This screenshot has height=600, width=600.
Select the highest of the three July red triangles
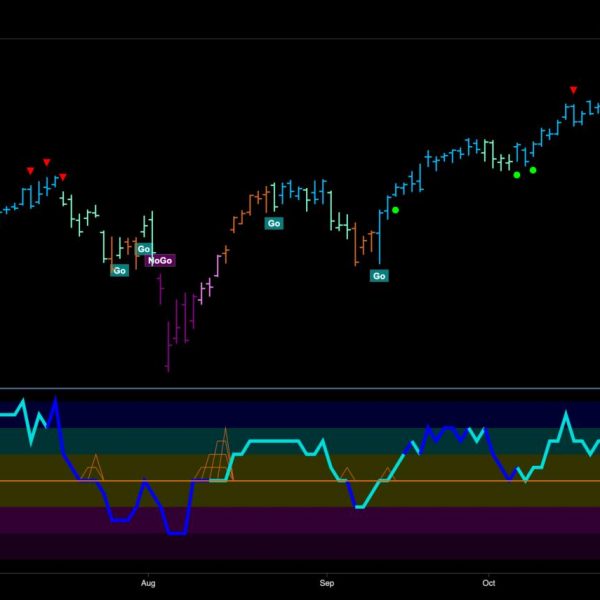click(x=47, y=162)
